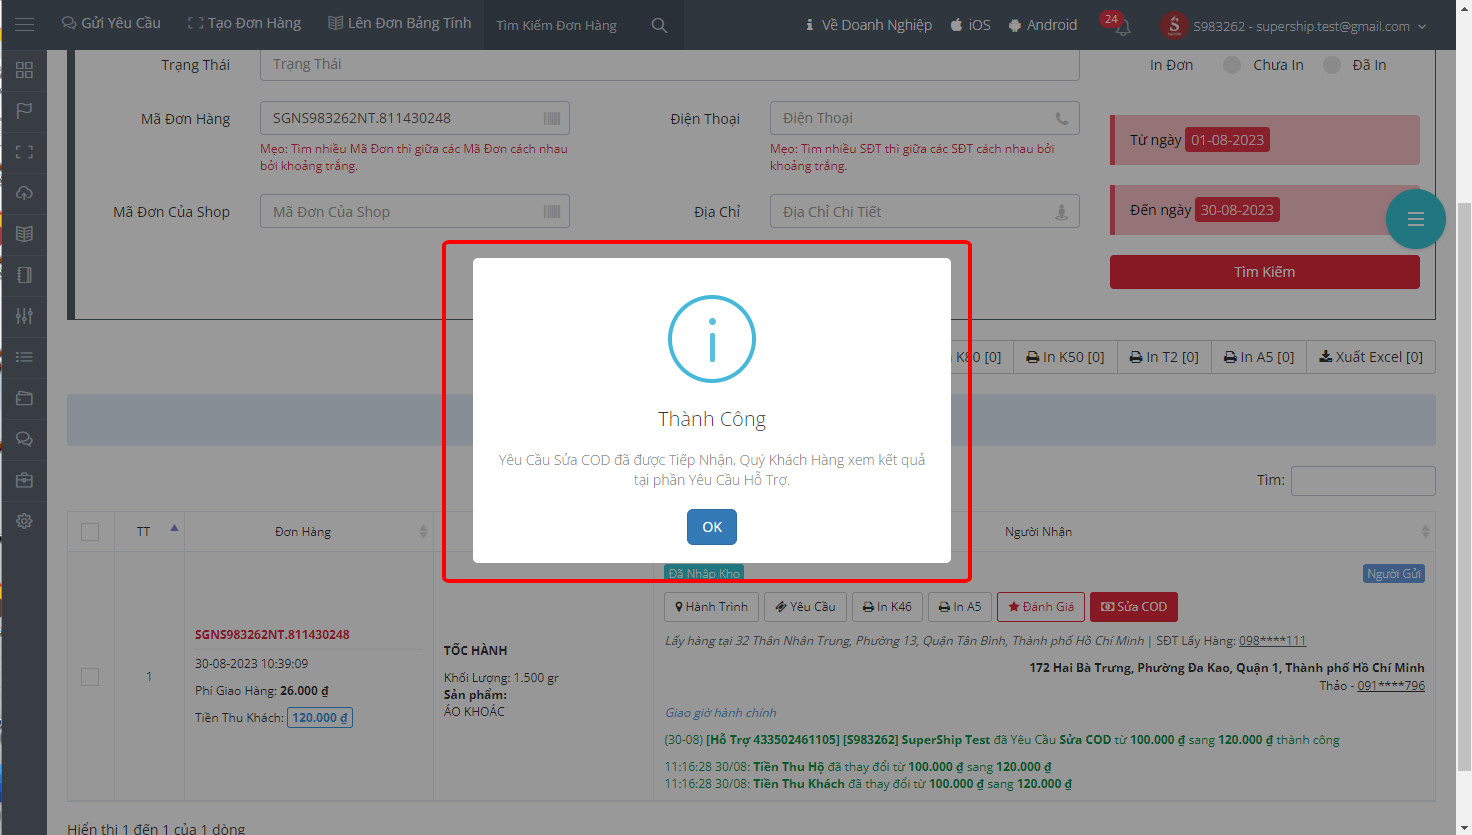Viewport: 1472px width, 835px height.
Task: Click the 120.000 ₫ Tiền Thu Khách badge
Action: pyautogui.click(x=320, y=718)
